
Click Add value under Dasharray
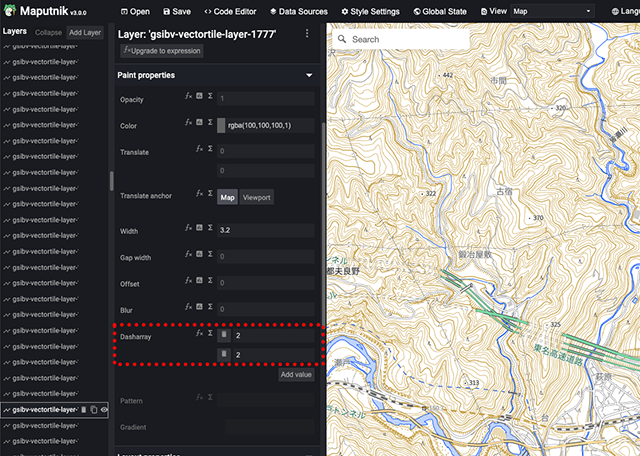click(x=296, y=374)
